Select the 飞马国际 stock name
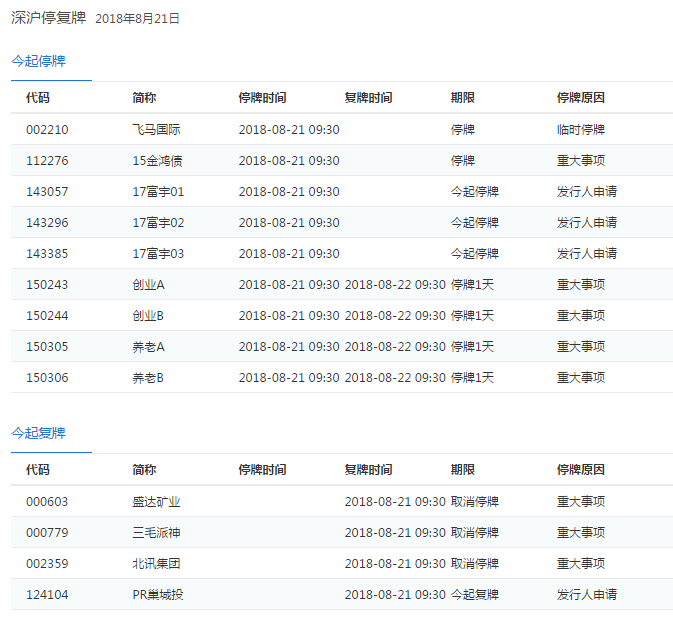The width and height of the screenshot is (673, 621). [x=156, y=130]
